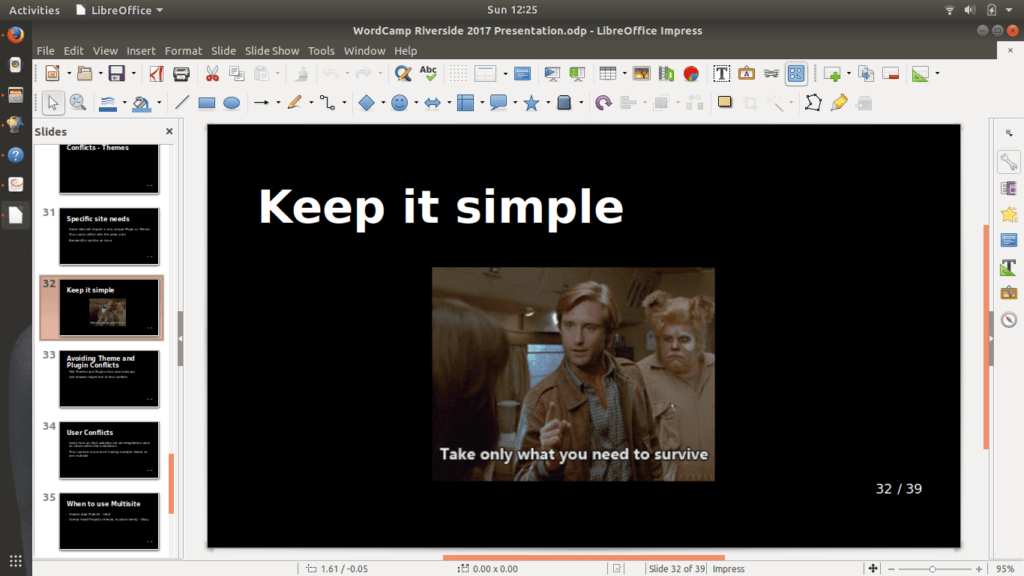
Task: Activate the Zoom and Pan tool
Action: point(78,103)
